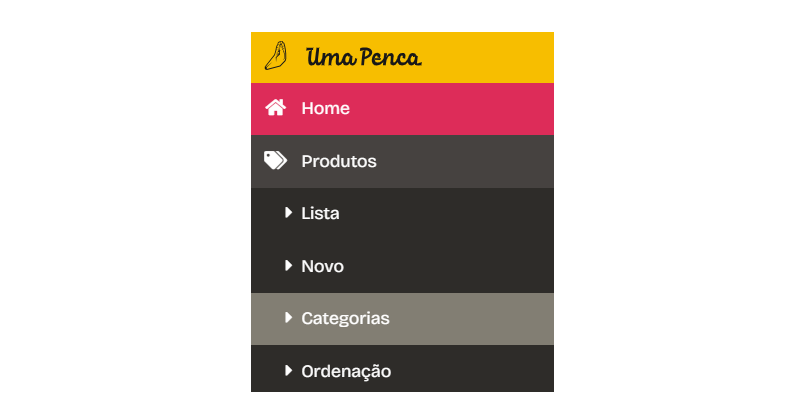Screen dimensions: 800x412
Task: Go to the Home menu item
Action: point(326,108)
